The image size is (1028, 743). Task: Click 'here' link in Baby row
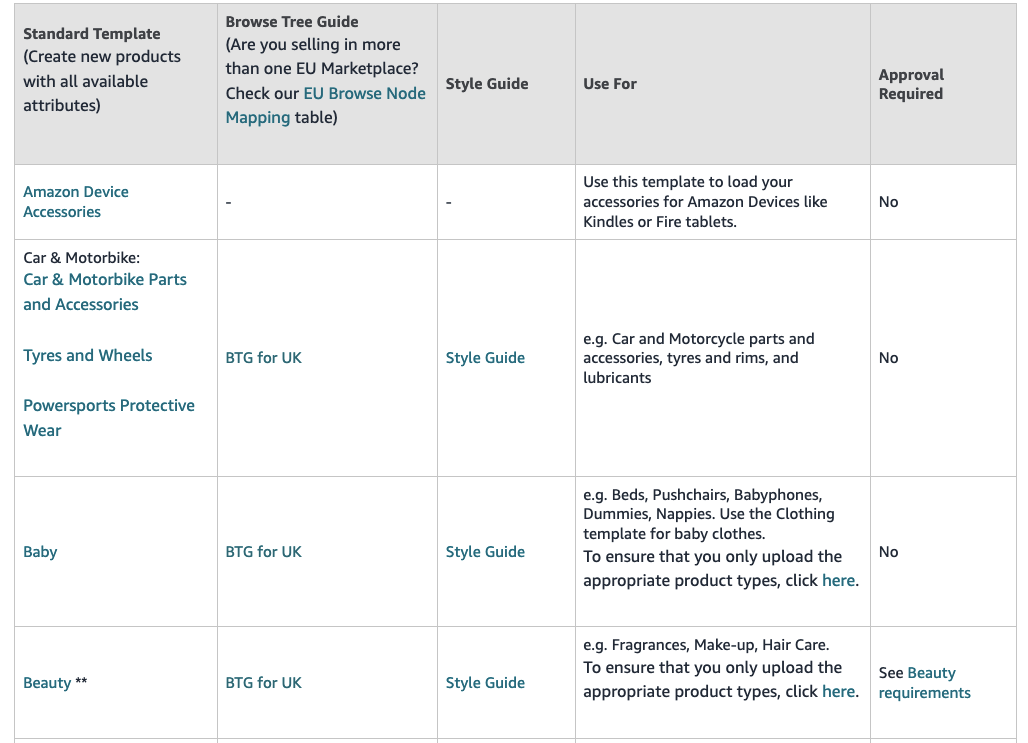pos(838,581)
